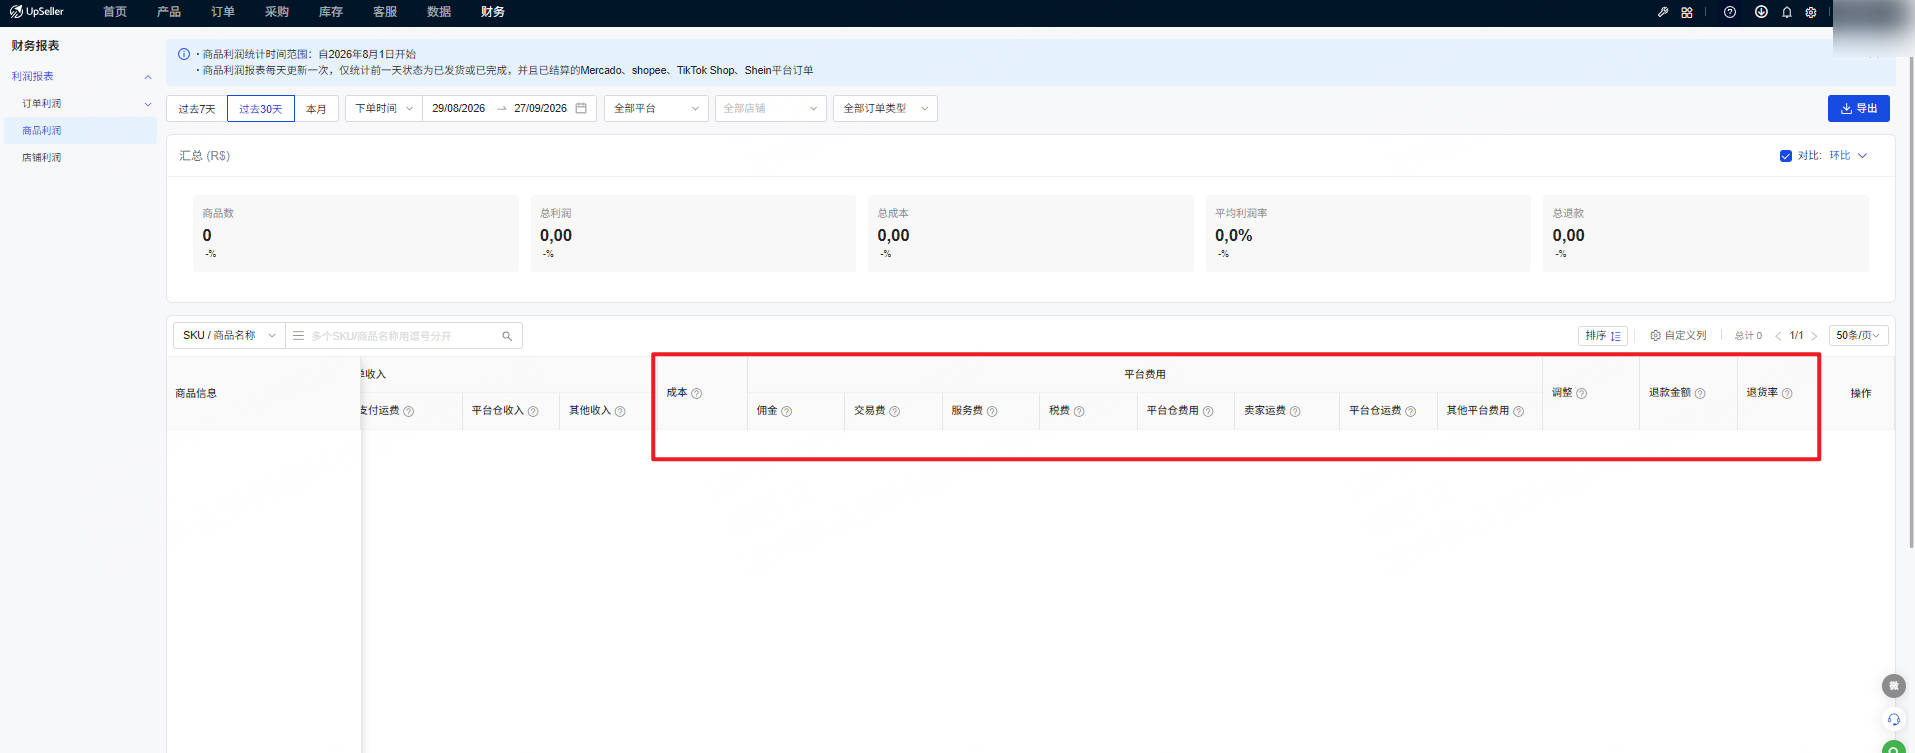Viewport: 1915px width, 753px height.
Task: Uncheck the 对比 comparison checkbox
Action: click(1786, 156)
